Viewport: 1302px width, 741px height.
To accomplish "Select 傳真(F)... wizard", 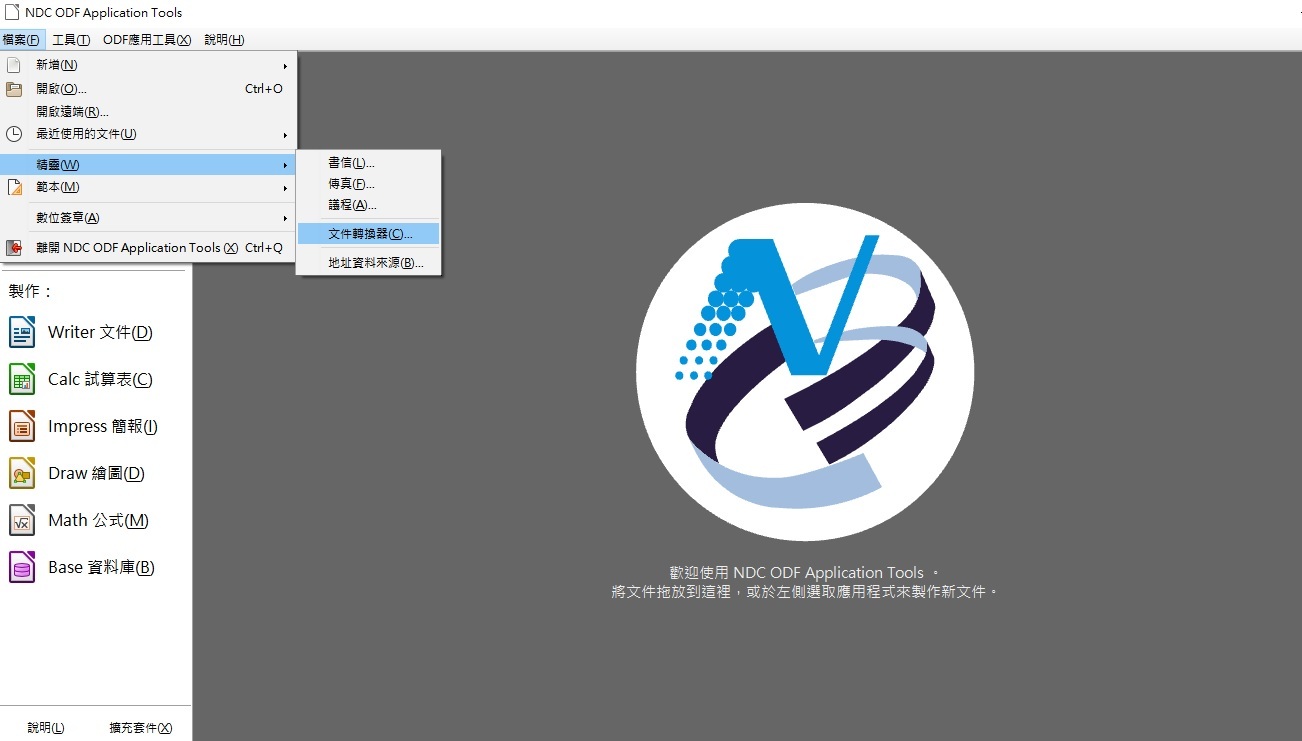I will (369, 184).
